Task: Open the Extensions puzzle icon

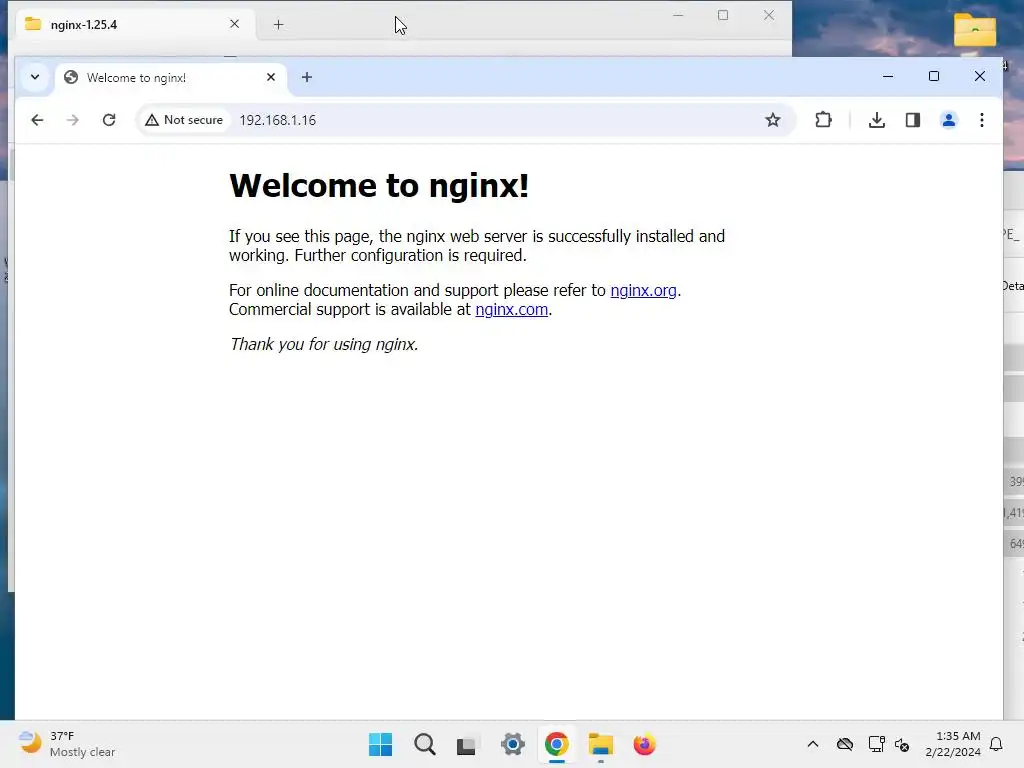Action: pos(824,120)
